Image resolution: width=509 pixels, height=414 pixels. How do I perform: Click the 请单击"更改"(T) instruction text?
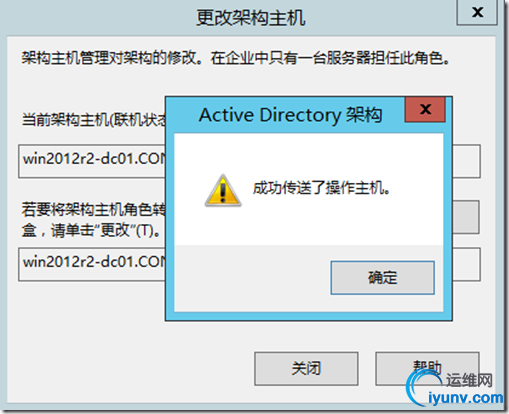[105, 230]
